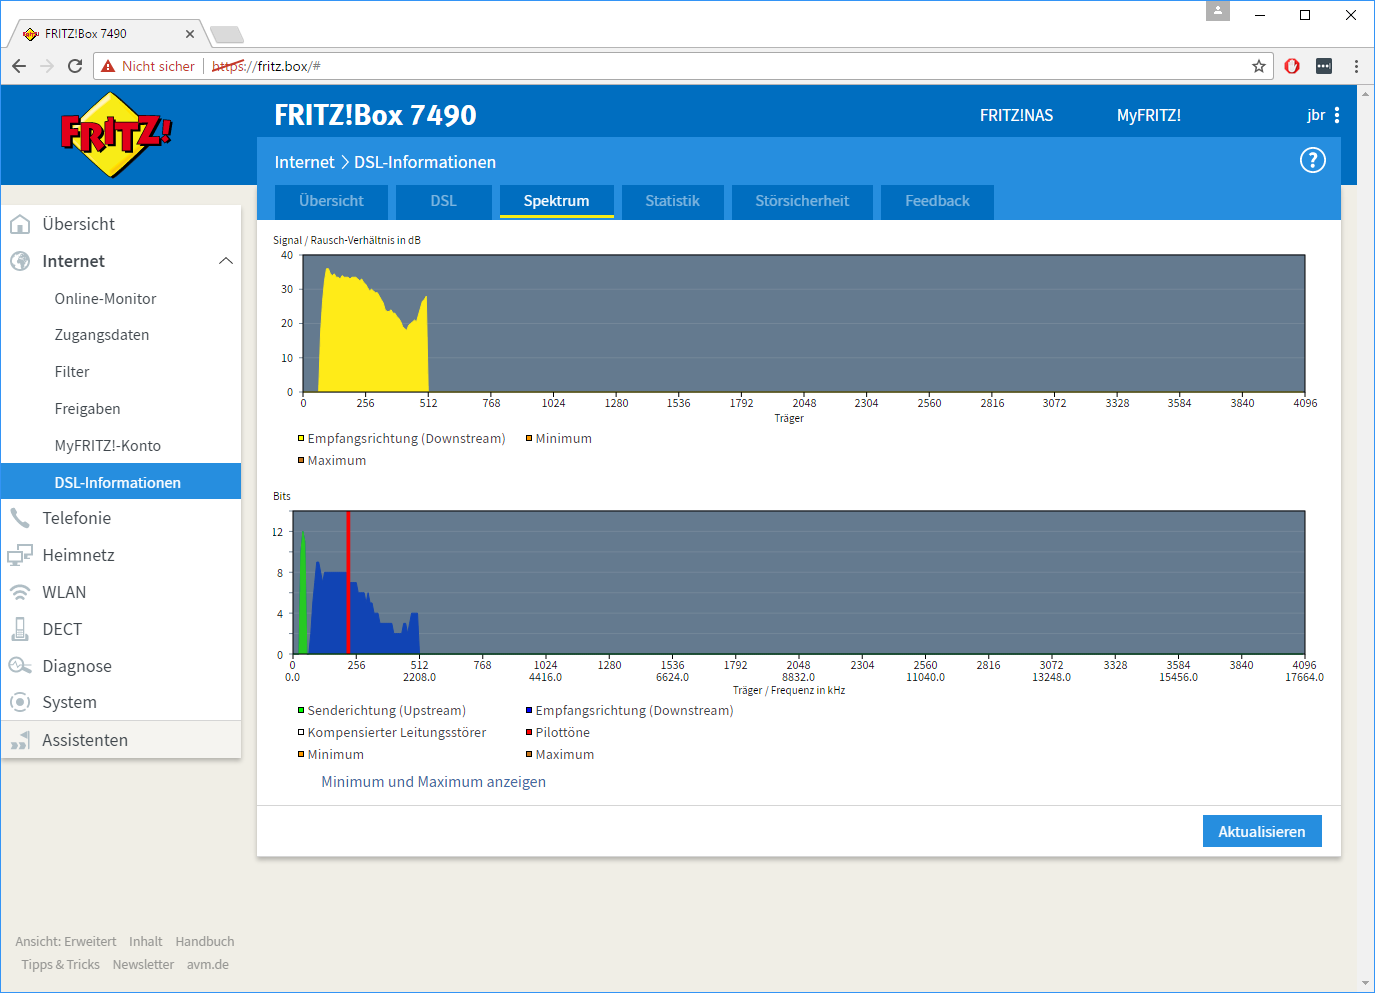Open the help question mark icon

click(1312, 160)
